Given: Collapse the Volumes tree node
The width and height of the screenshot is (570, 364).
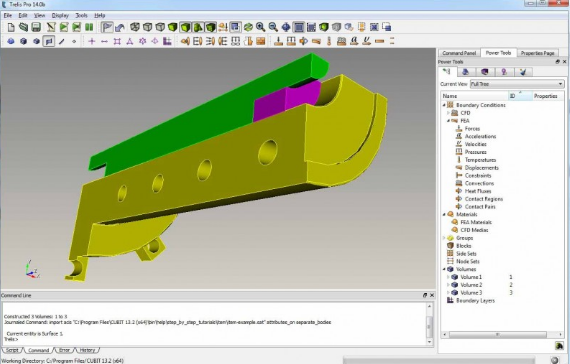Looking at the screenshot, I should 444,269.
